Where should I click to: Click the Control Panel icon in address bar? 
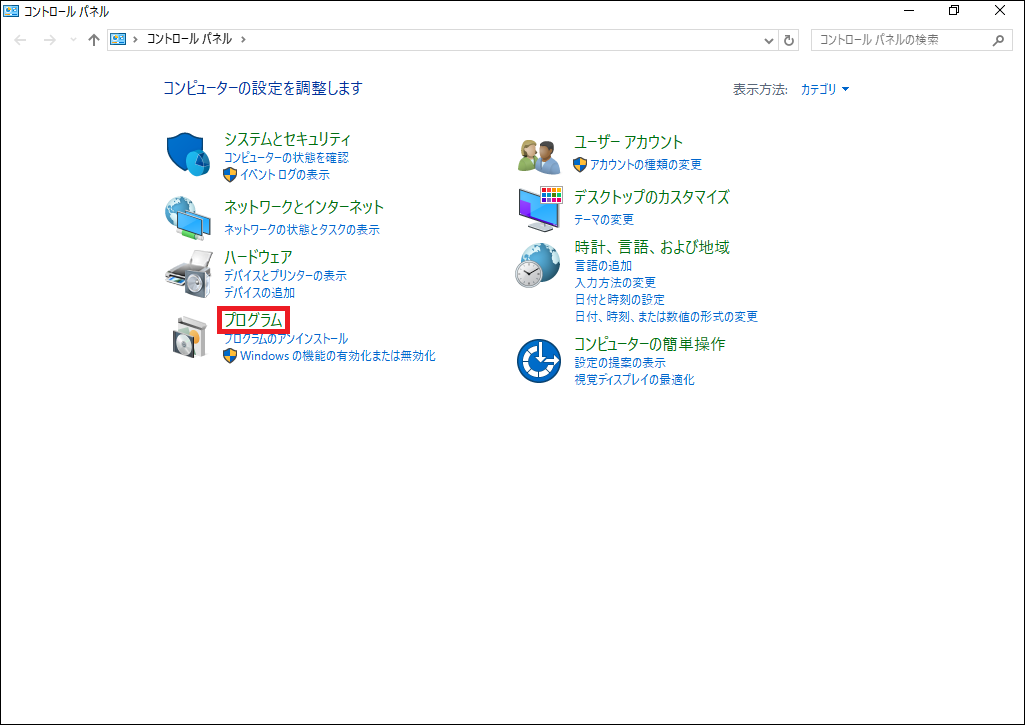tap(118, 39)
